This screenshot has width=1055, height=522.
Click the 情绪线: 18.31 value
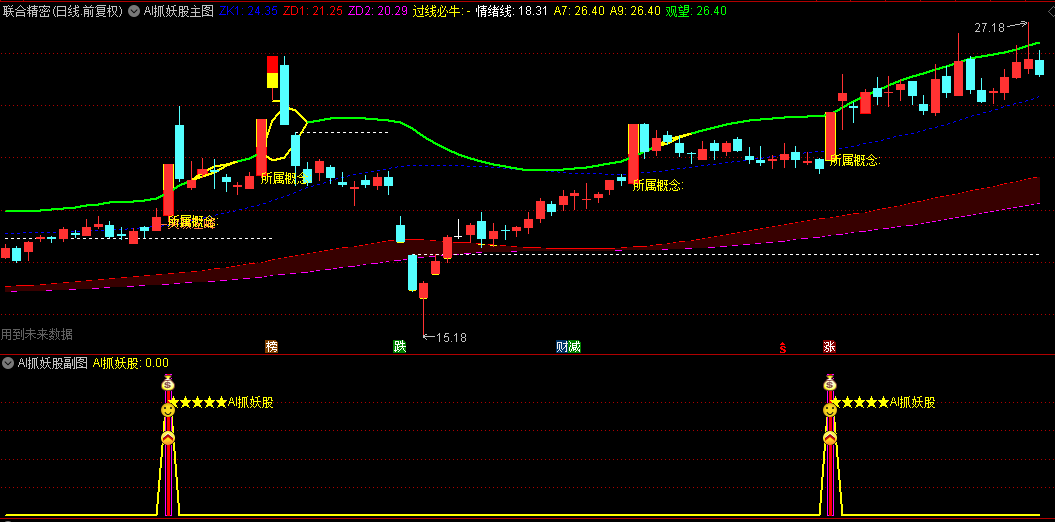point(512,11)
